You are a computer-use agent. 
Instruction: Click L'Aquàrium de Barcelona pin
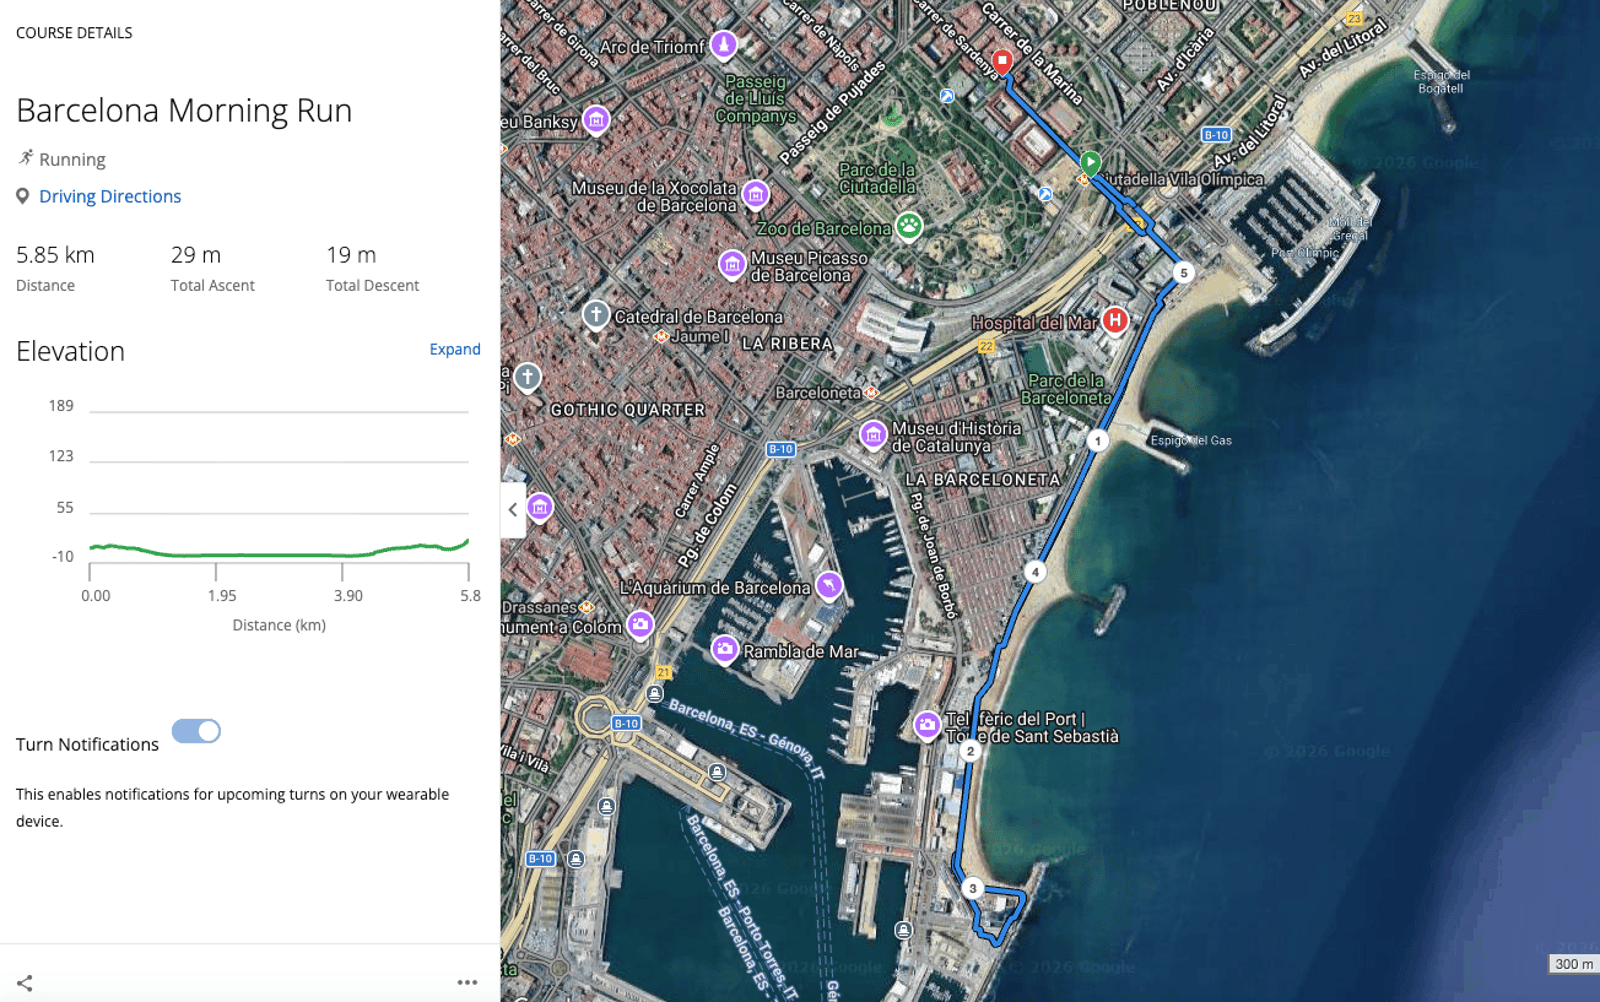click(829, 585)
